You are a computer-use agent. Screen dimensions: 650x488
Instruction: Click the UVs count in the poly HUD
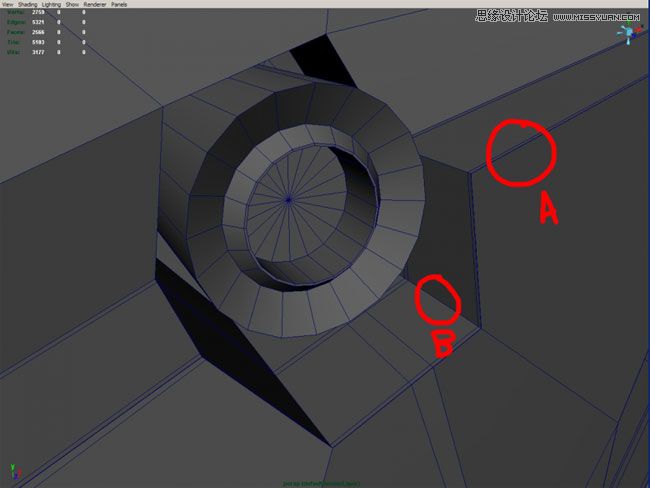coord(36,51)
